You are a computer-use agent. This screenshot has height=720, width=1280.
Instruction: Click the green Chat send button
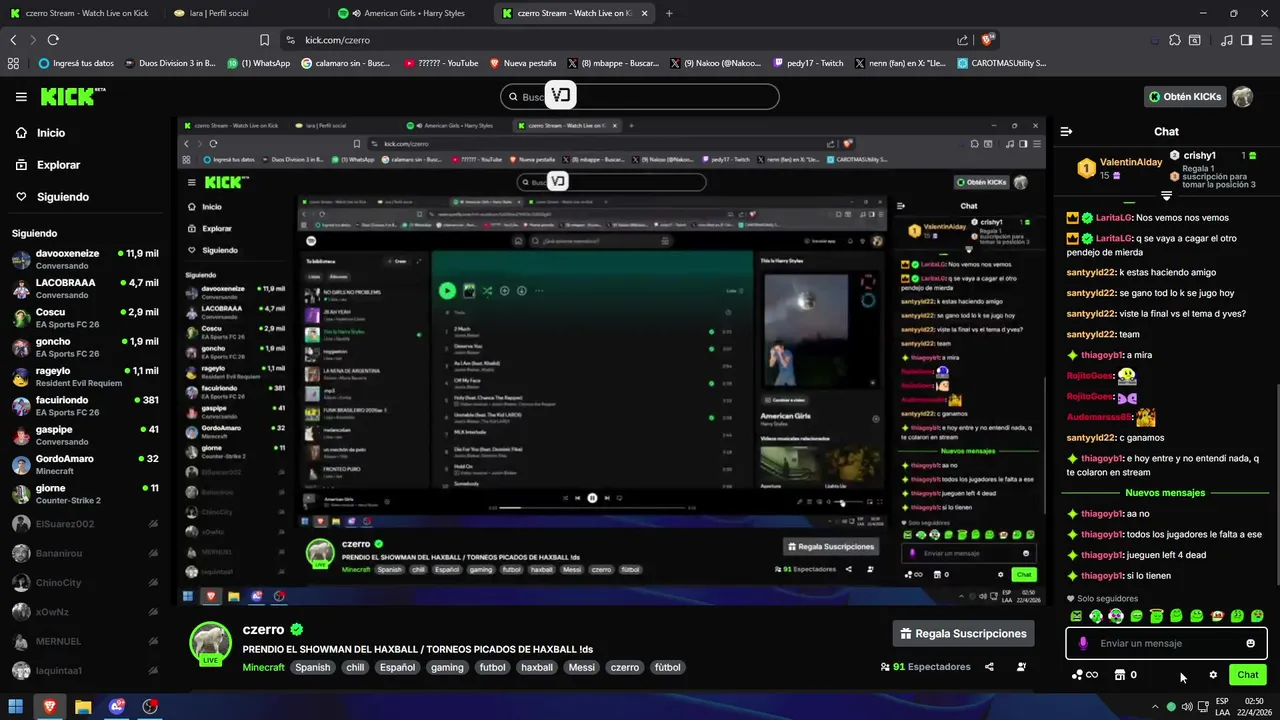(1247, 675)
